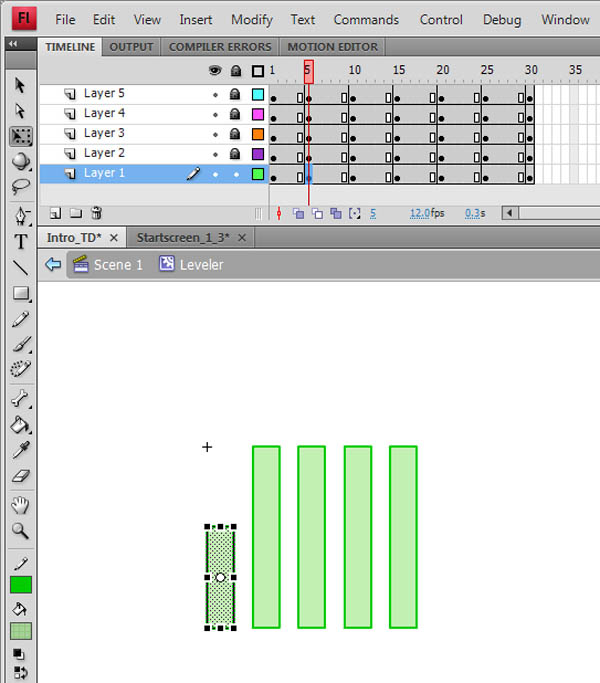
Task: Select the Text tool
Action: click(20, 241)
